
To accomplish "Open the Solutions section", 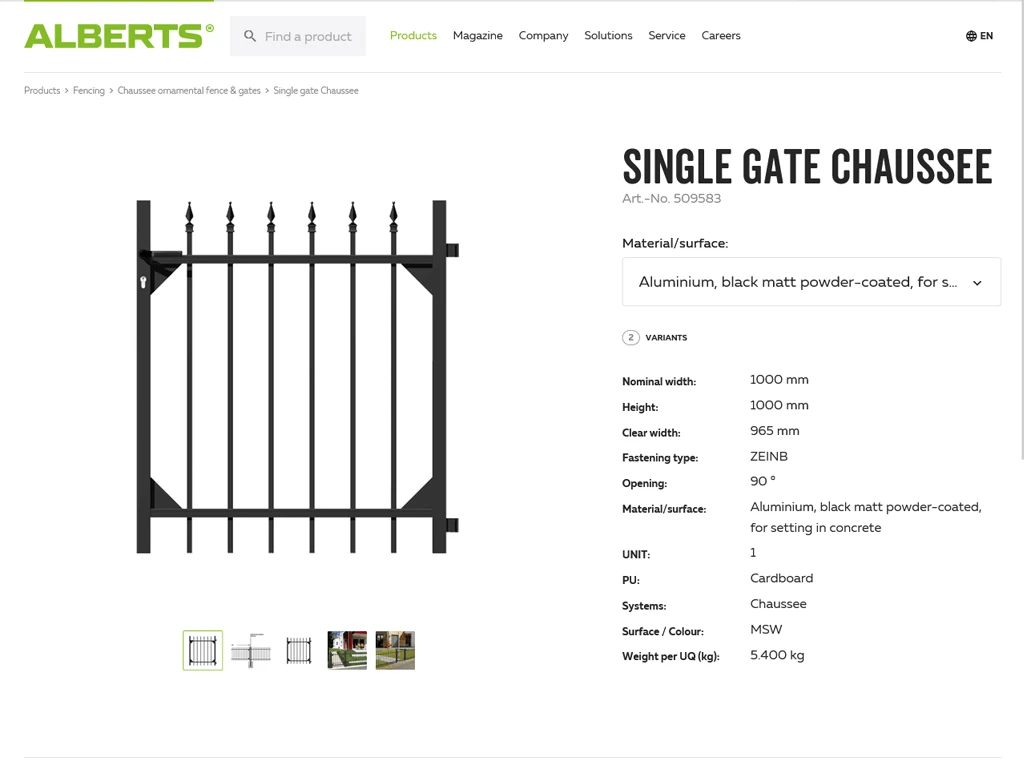I will pos(608,36).
